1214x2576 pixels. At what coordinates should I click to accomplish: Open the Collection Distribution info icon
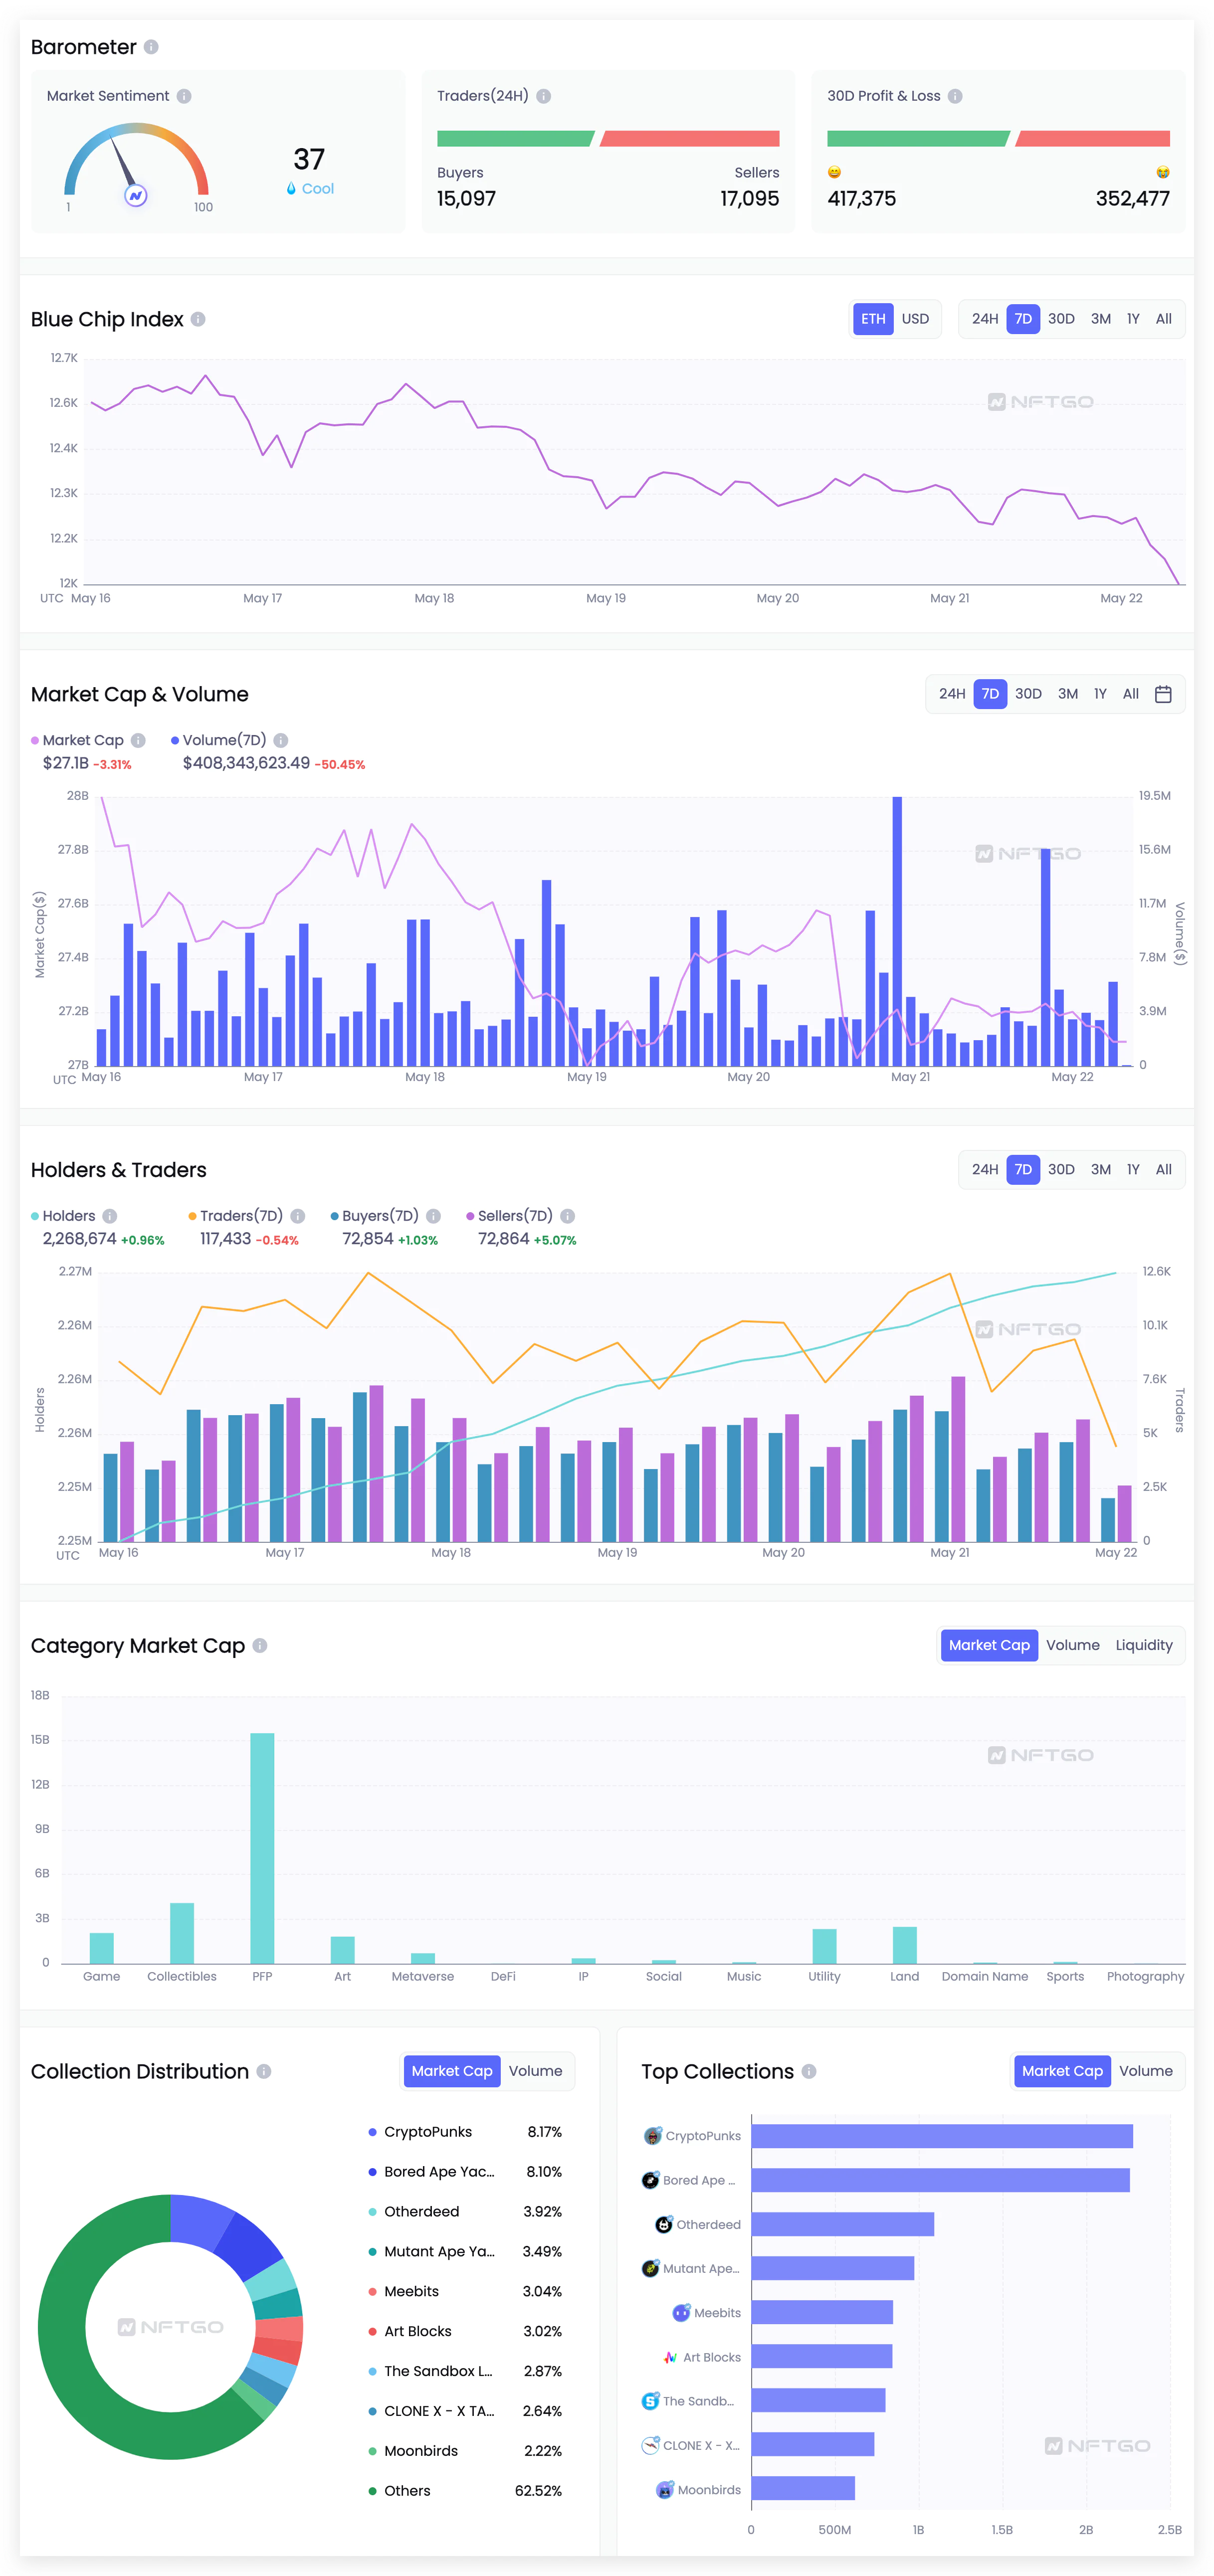(x=264, y=2071)
